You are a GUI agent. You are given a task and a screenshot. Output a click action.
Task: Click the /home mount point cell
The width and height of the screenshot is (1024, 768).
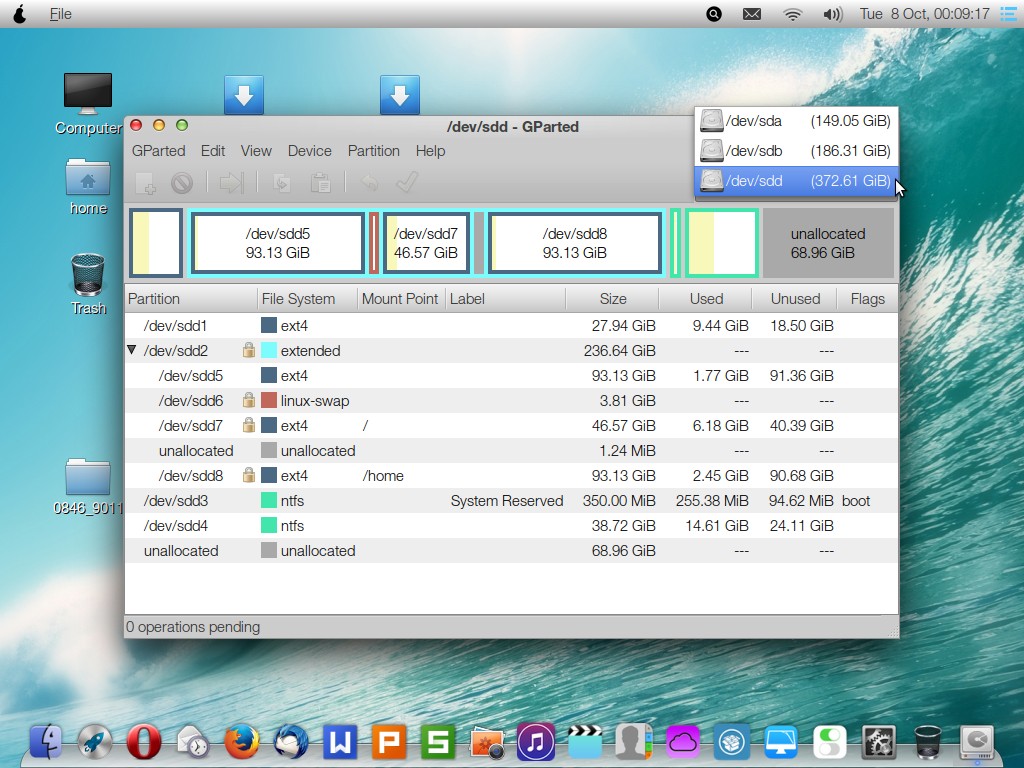[383, 475]
